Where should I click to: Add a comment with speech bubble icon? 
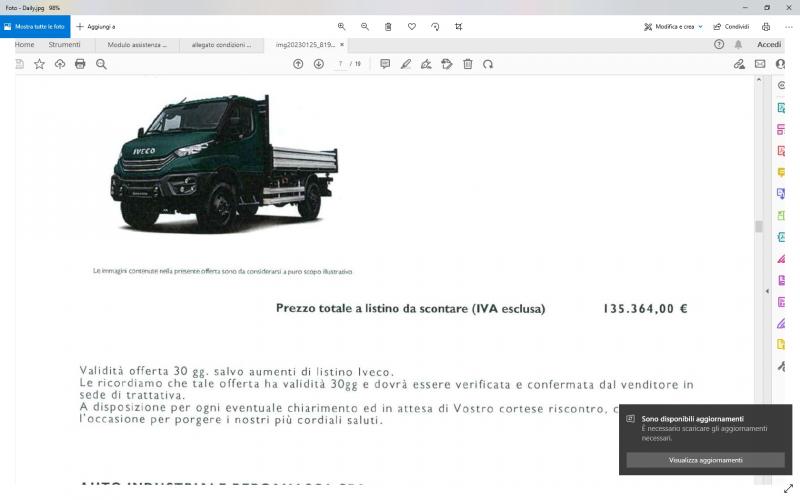385,64
